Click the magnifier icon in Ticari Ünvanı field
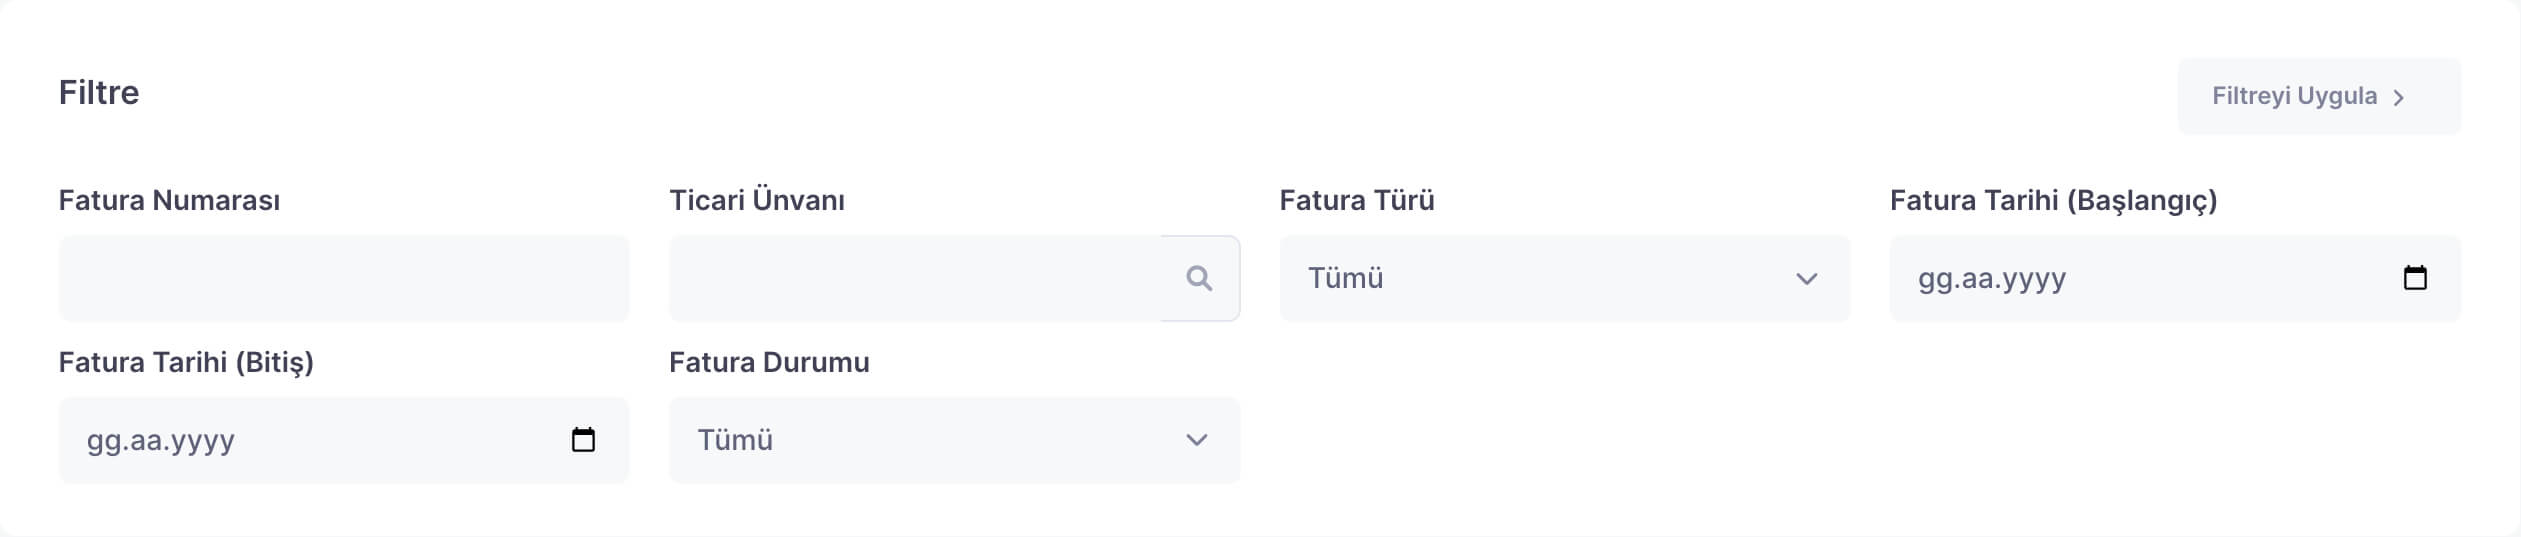 point(1199,278)
